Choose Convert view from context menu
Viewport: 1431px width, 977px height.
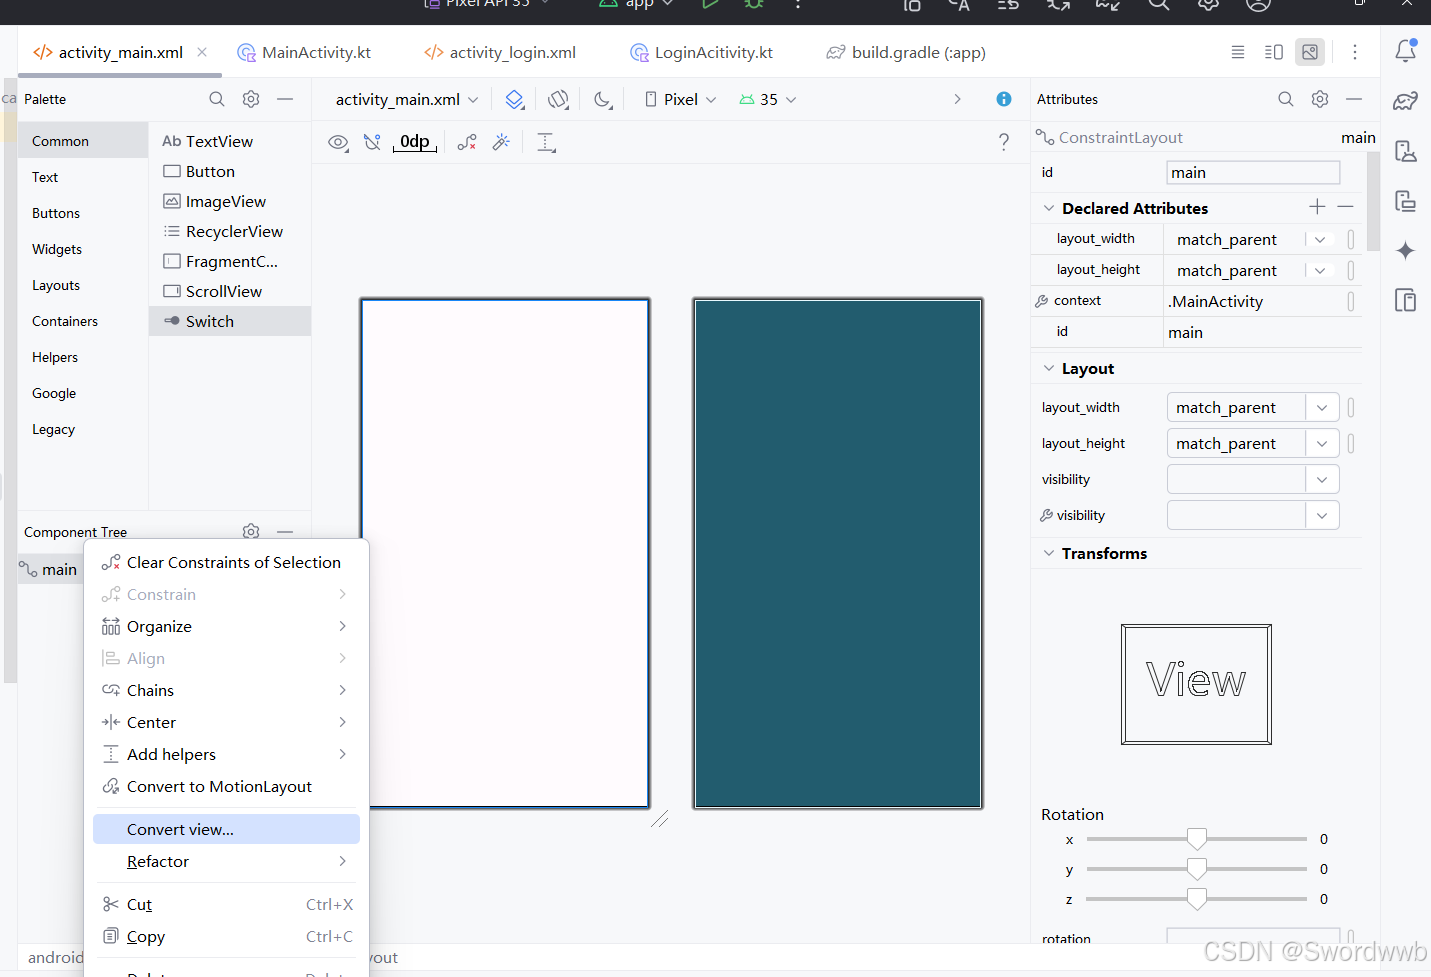click(181, 829)
